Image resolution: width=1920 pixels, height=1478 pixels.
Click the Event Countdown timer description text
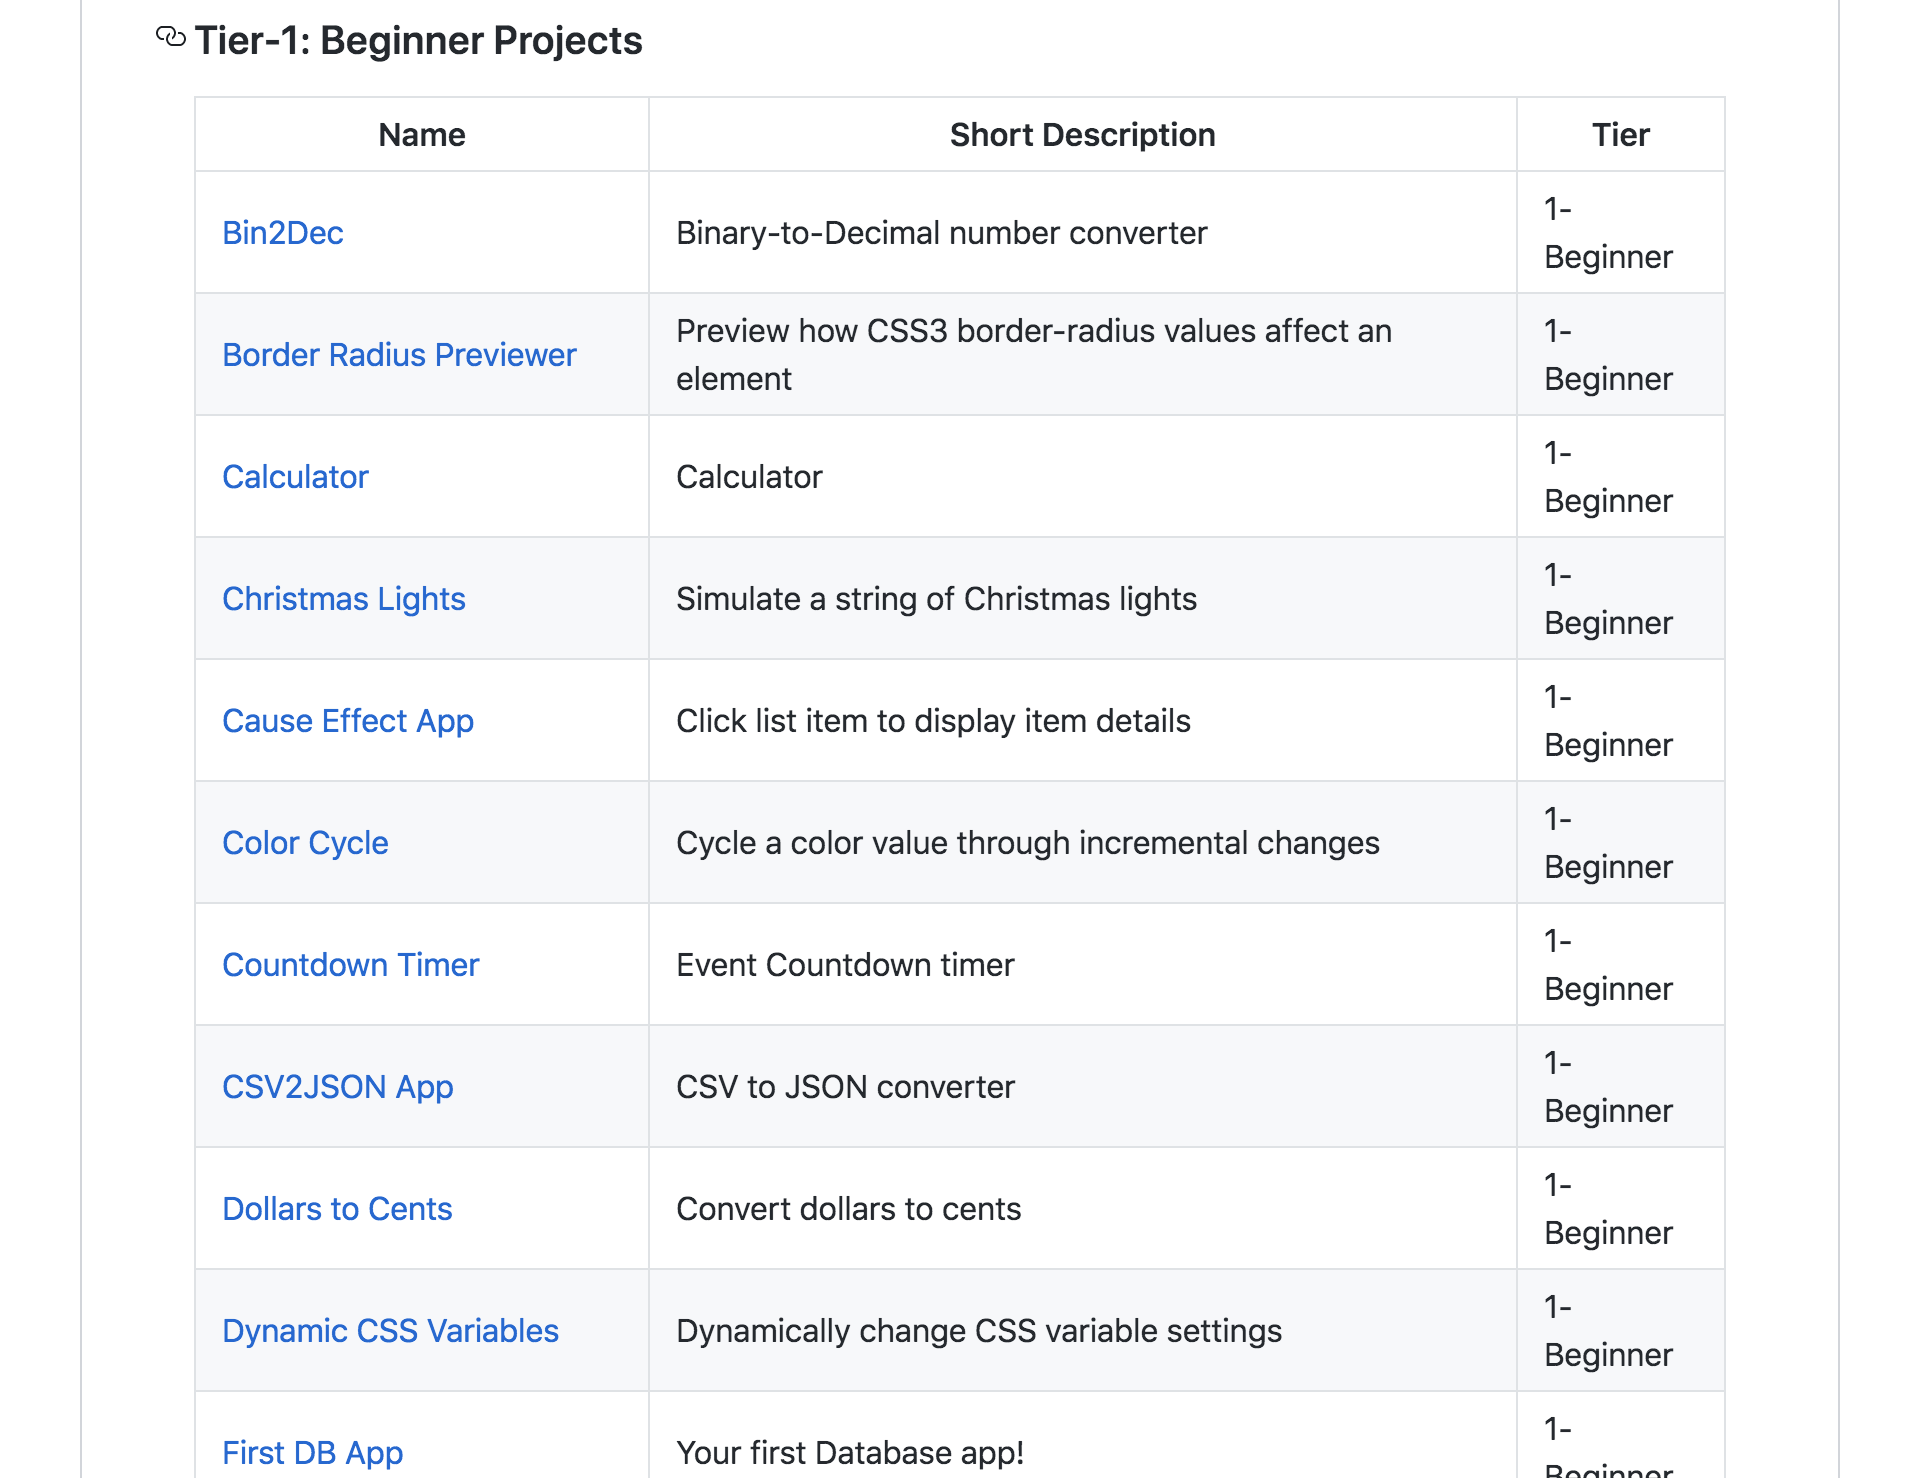pyautogui.click(x=845, y=965)
